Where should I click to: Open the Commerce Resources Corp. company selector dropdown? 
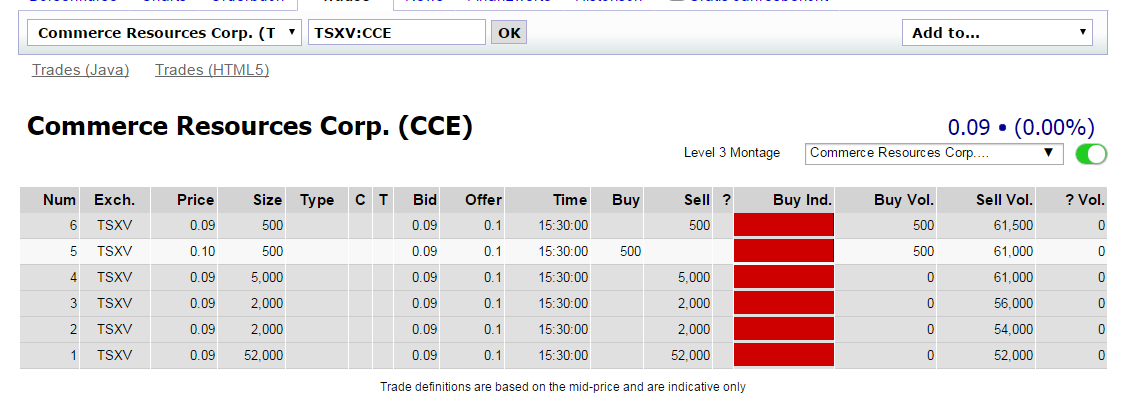(165, 33)
